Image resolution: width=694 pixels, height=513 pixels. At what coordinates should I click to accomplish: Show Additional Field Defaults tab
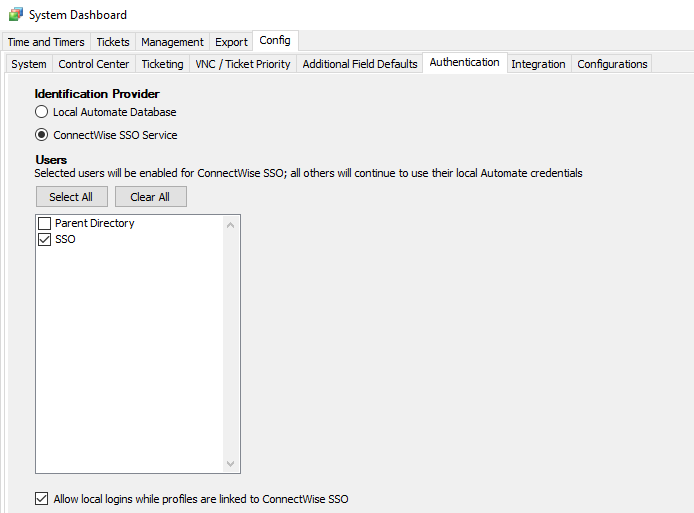click(x=360, y=64)
